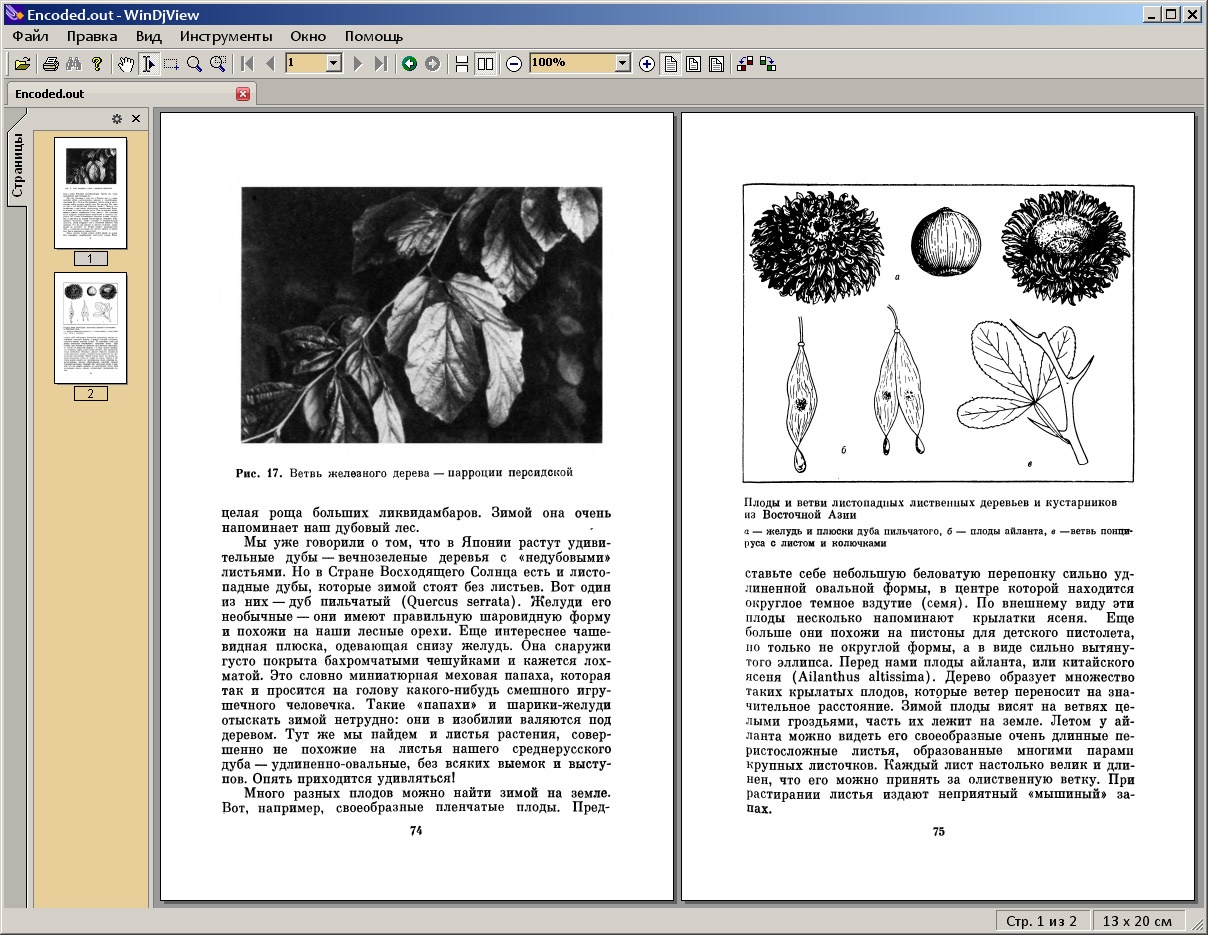This screenshot has height=935, width=1208.
Task: Click thumbnail label number 2
Action: [90, 394]
